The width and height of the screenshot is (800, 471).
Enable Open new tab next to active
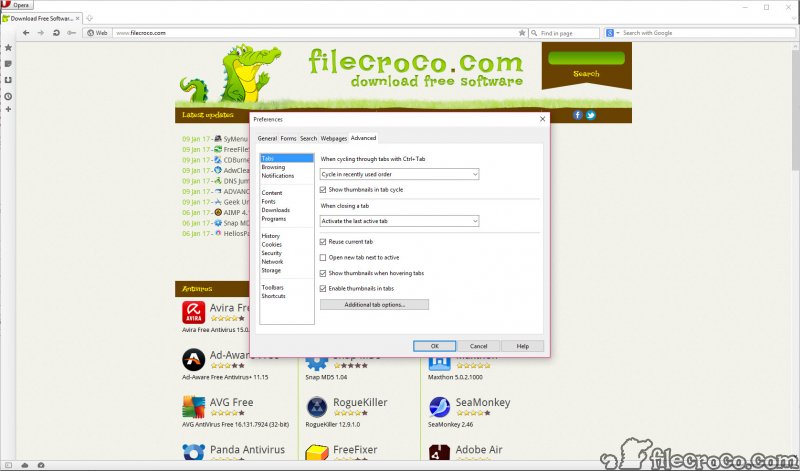point(323,258)
